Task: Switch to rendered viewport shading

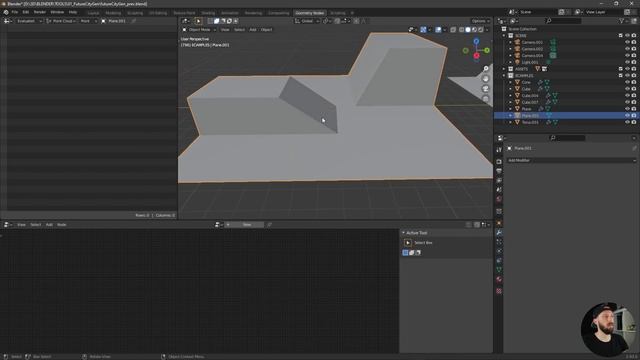Action: (x=480, y=30)
